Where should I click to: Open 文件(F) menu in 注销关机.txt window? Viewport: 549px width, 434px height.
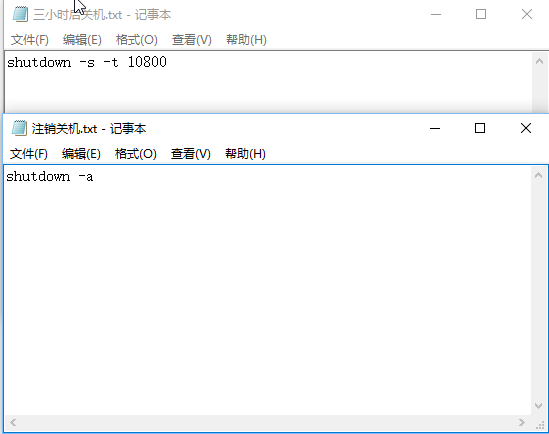click(29, 154)
